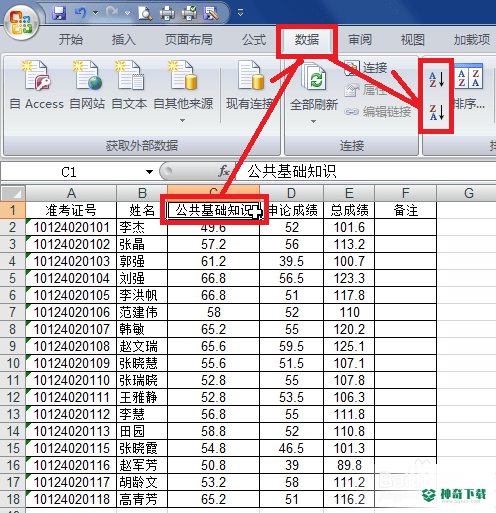Import data with 自 Access icon
Viewport: 496px width, 513px height.
pyautogui.click(x=37, y=85)
